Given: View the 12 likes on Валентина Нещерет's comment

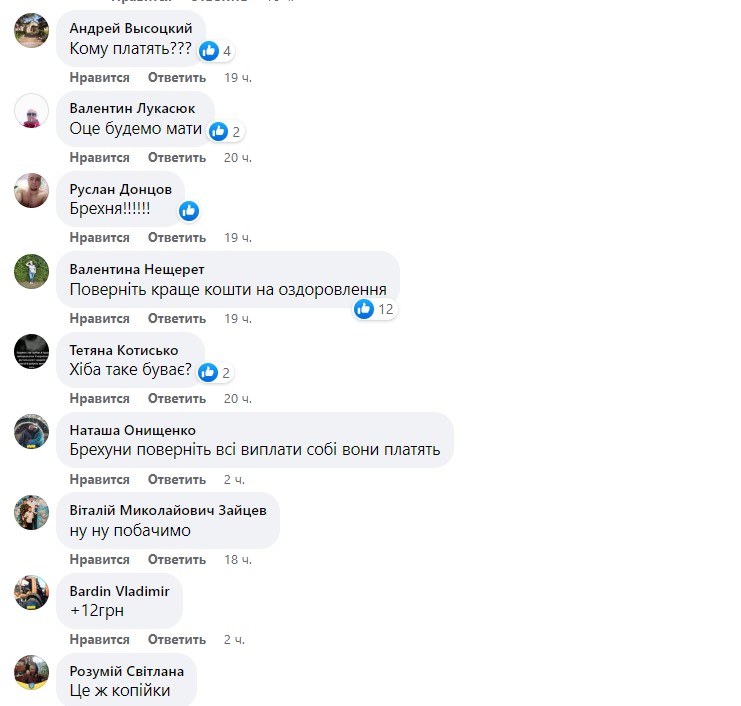Looking at the screenshot, I should [374, 309].
